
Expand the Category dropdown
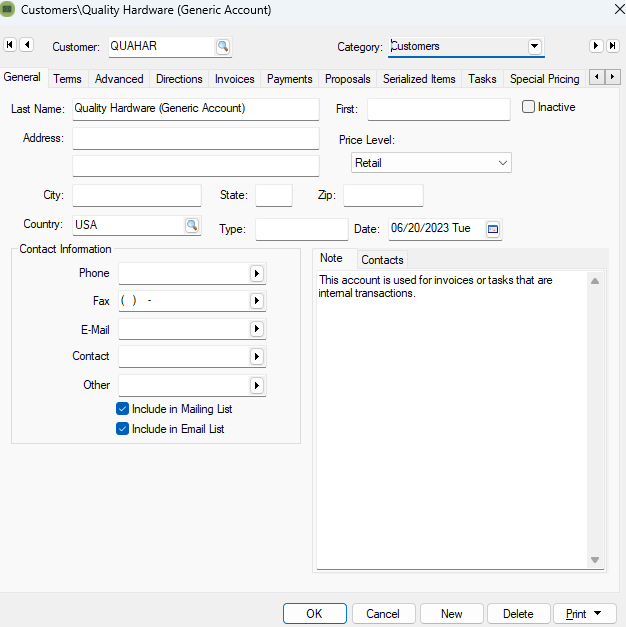(x=534, y=46)
